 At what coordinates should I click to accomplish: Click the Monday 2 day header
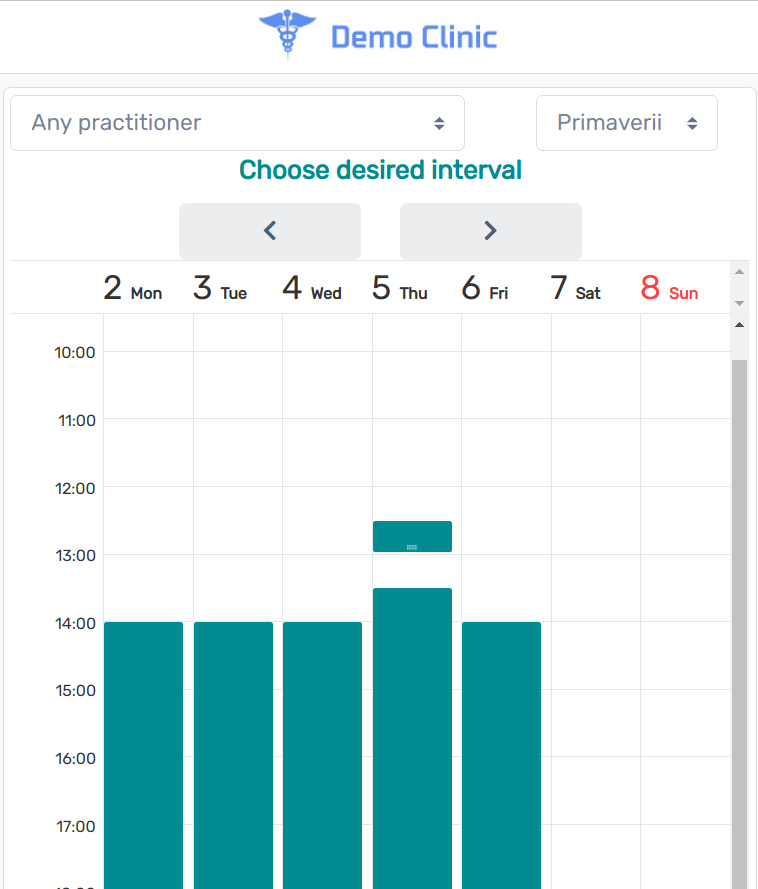132,289
